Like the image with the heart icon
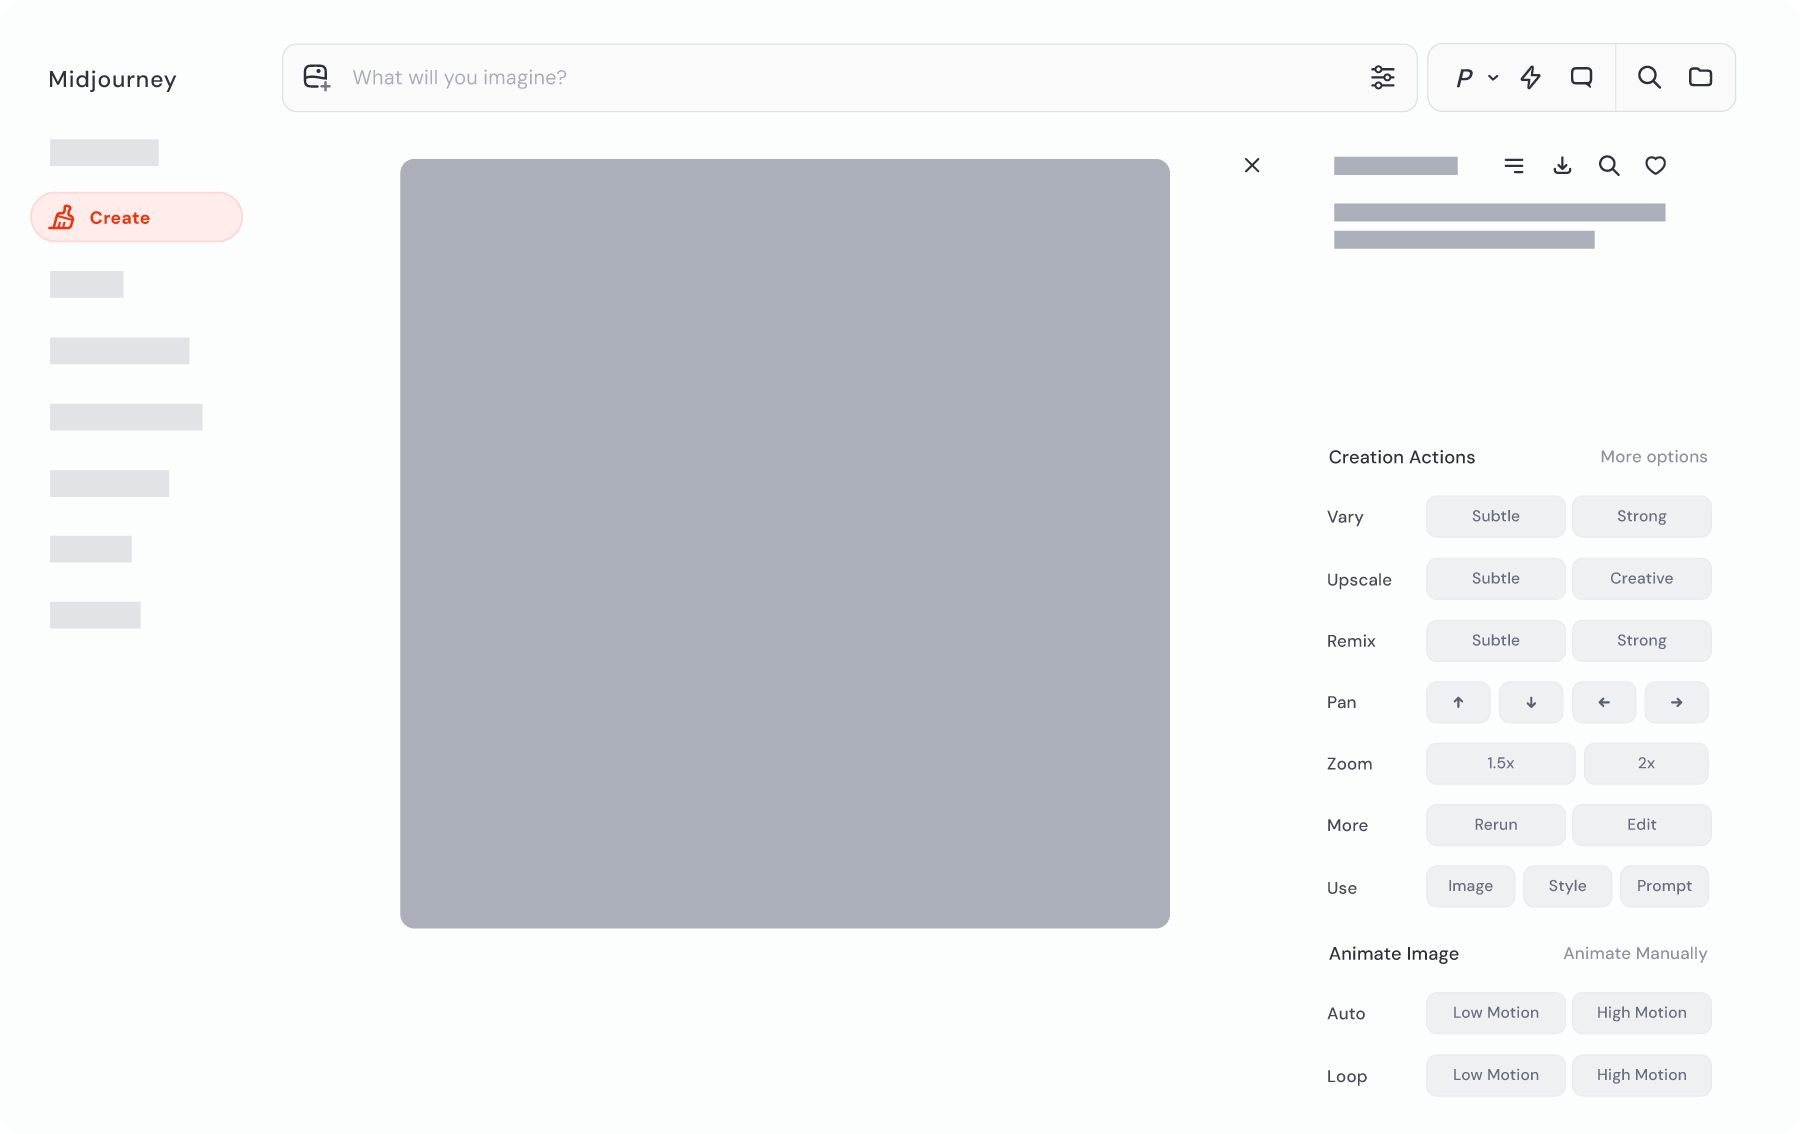 coord(1655,166)
